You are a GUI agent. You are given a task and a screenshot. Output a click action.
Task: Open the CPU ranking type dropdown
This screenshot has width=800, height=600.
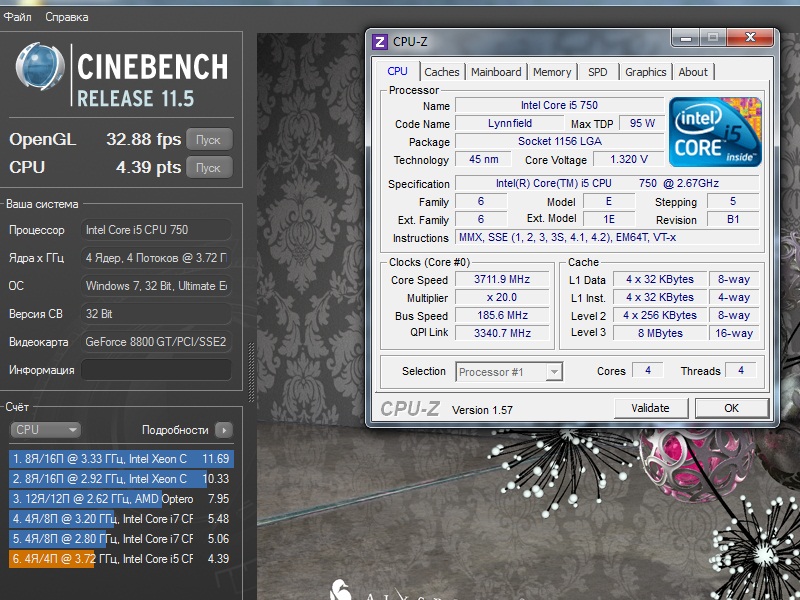[x=45, y=430]
